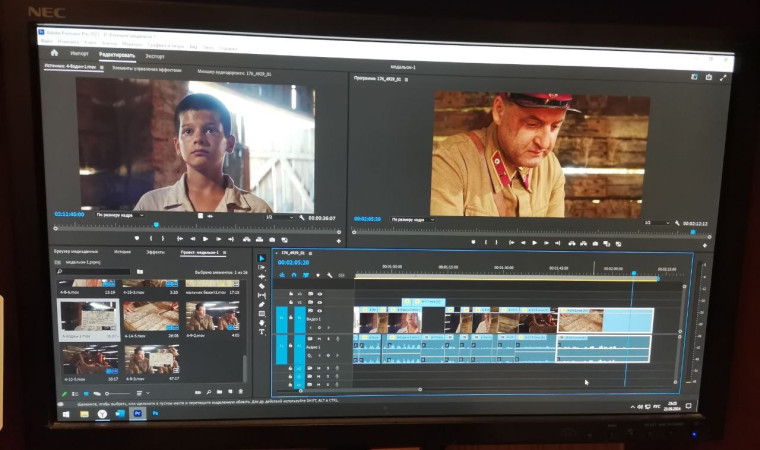Click Mark In in the Program monitor
The height and width of the screenshot is (450, 760).
point(485,242)
